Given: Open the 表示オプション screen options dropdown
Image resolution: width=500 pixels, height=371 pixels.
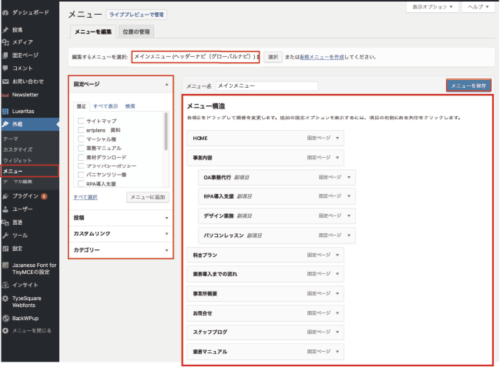Looking at the screenshot, I should 432,7.
